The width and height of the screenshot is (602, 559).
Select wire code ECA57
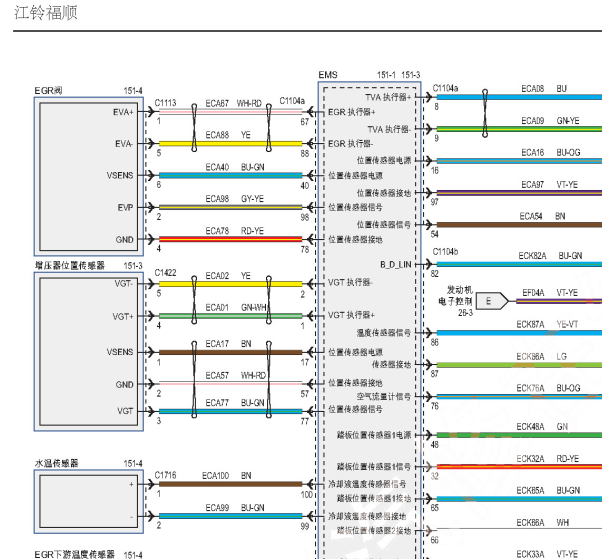click(217, 375)
